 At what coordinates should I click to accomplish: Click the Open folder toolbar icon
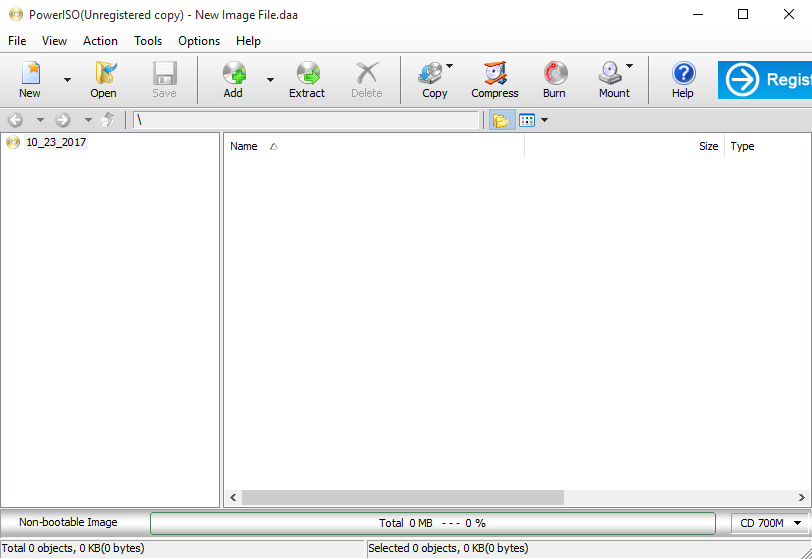104,74
